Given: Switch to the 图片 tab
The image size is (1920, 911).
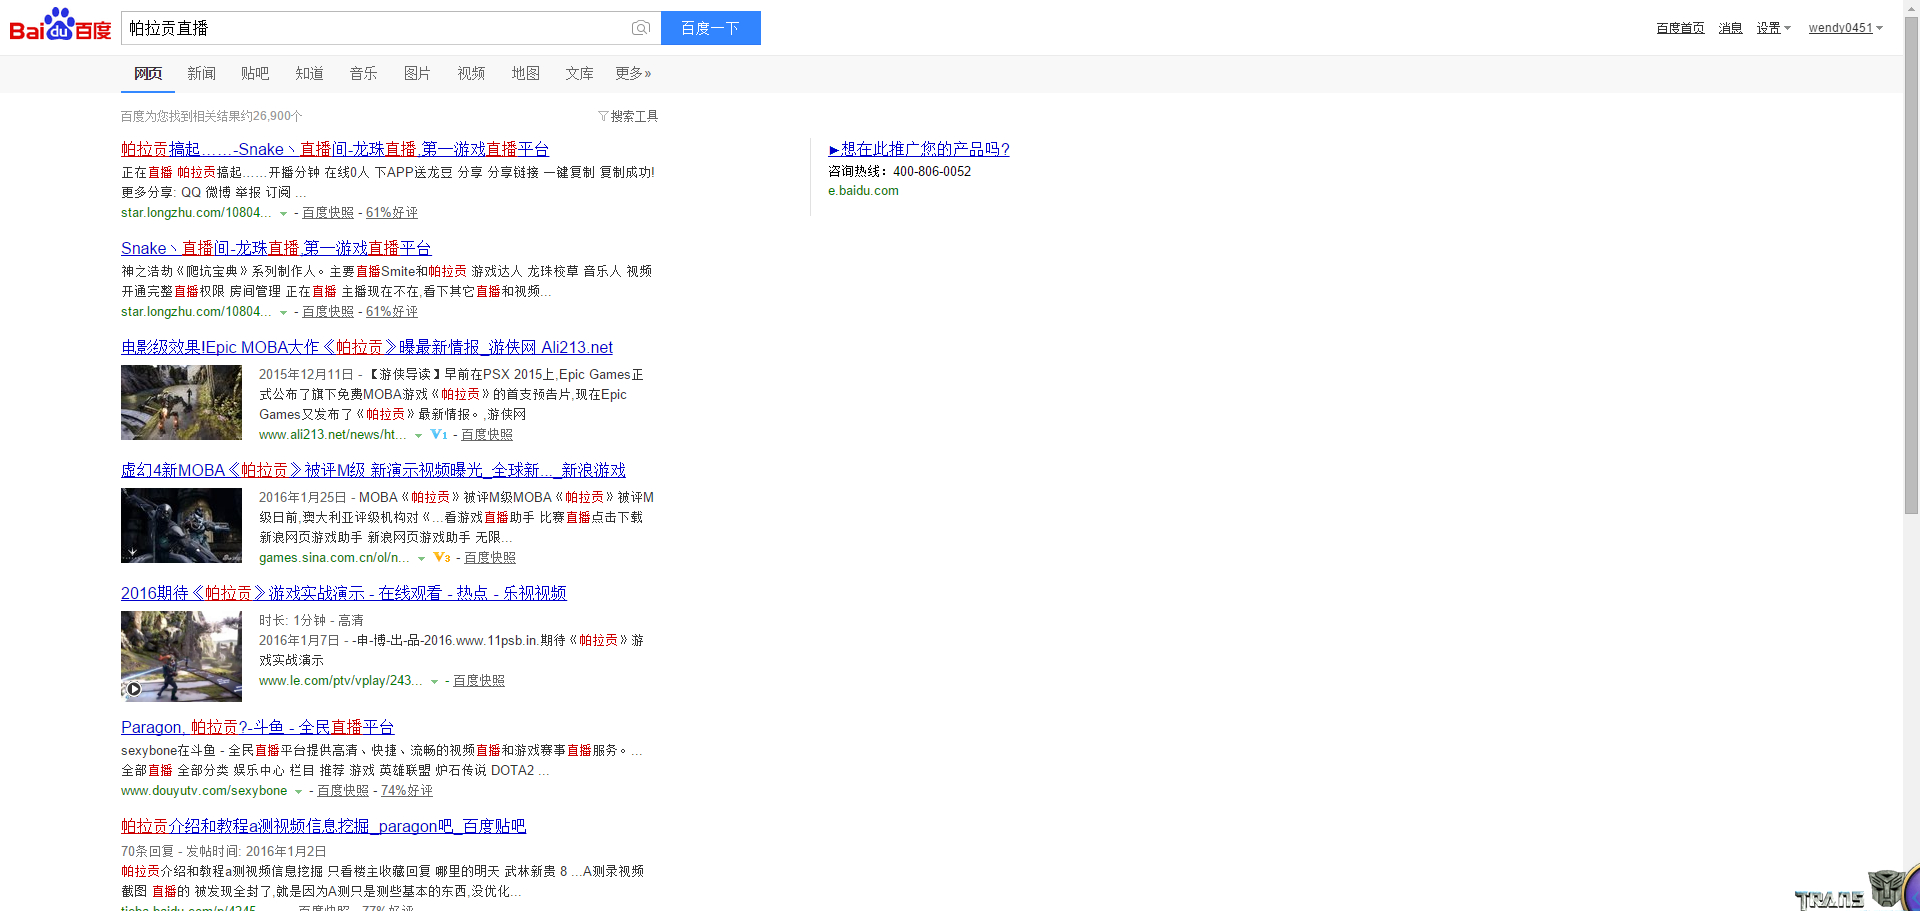Looking at the screenshot, I should point(417,73).
